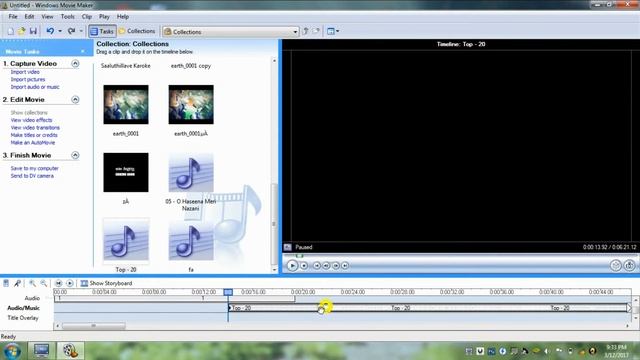Click the Open Project folder icon

pyautogui.click(x=22, y=31)
